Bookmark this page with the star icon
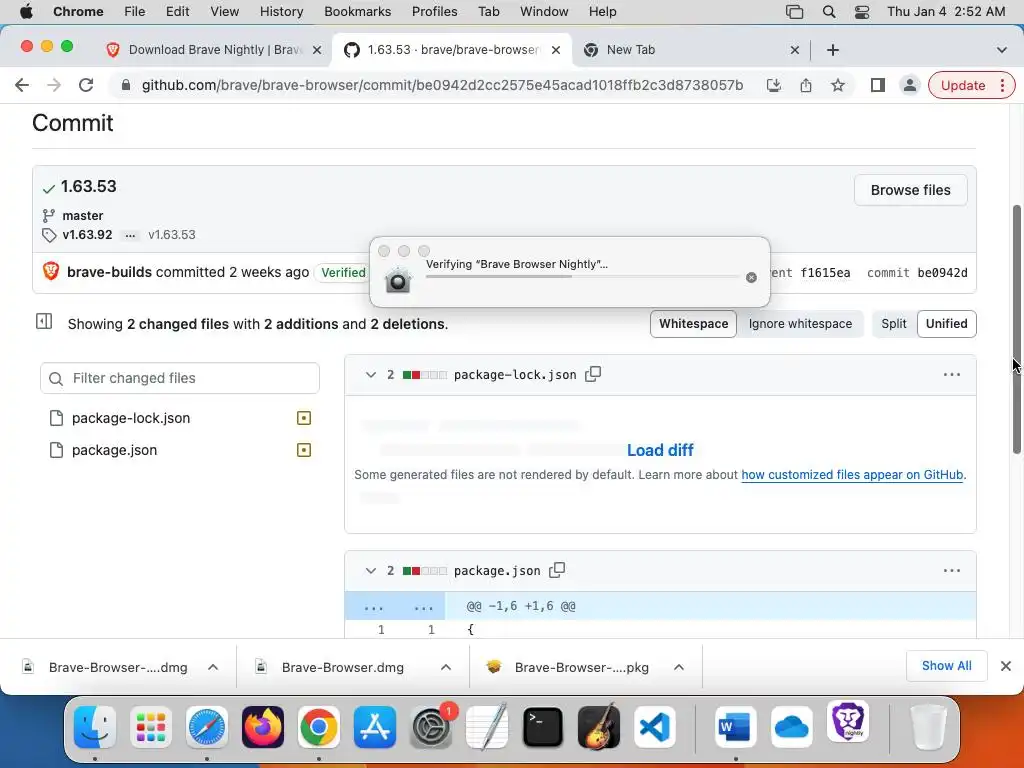This screenshot has width=1024, height=768. 838,85
